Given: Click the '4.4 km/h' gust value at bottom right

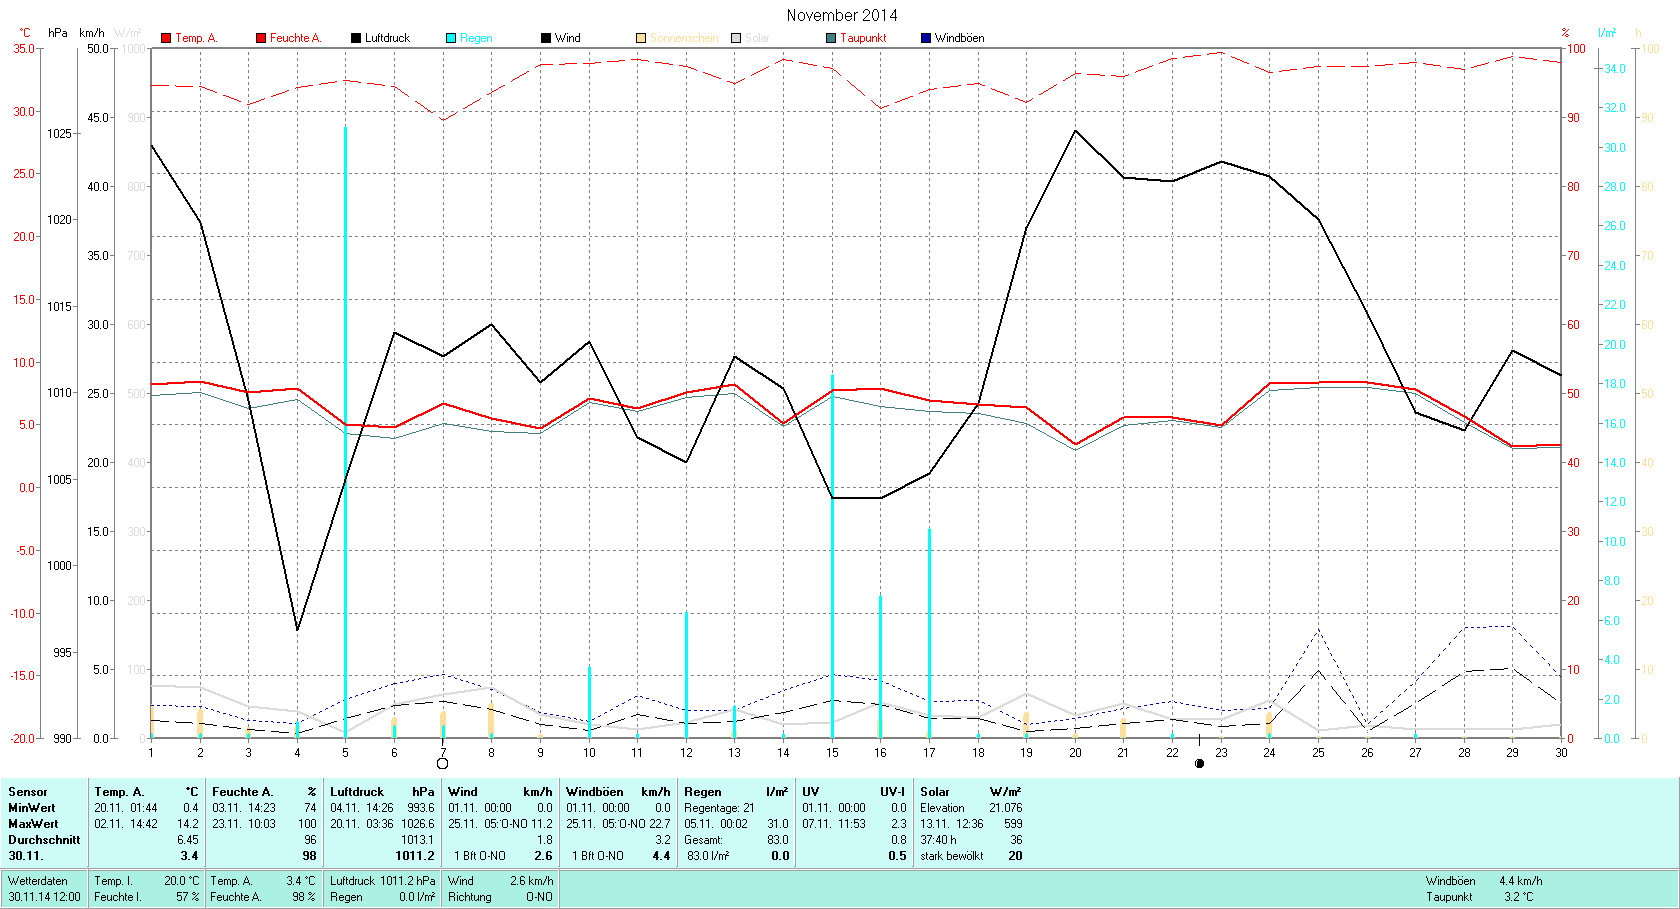Looking at the screenshot, I should [x=1520, y=881].
